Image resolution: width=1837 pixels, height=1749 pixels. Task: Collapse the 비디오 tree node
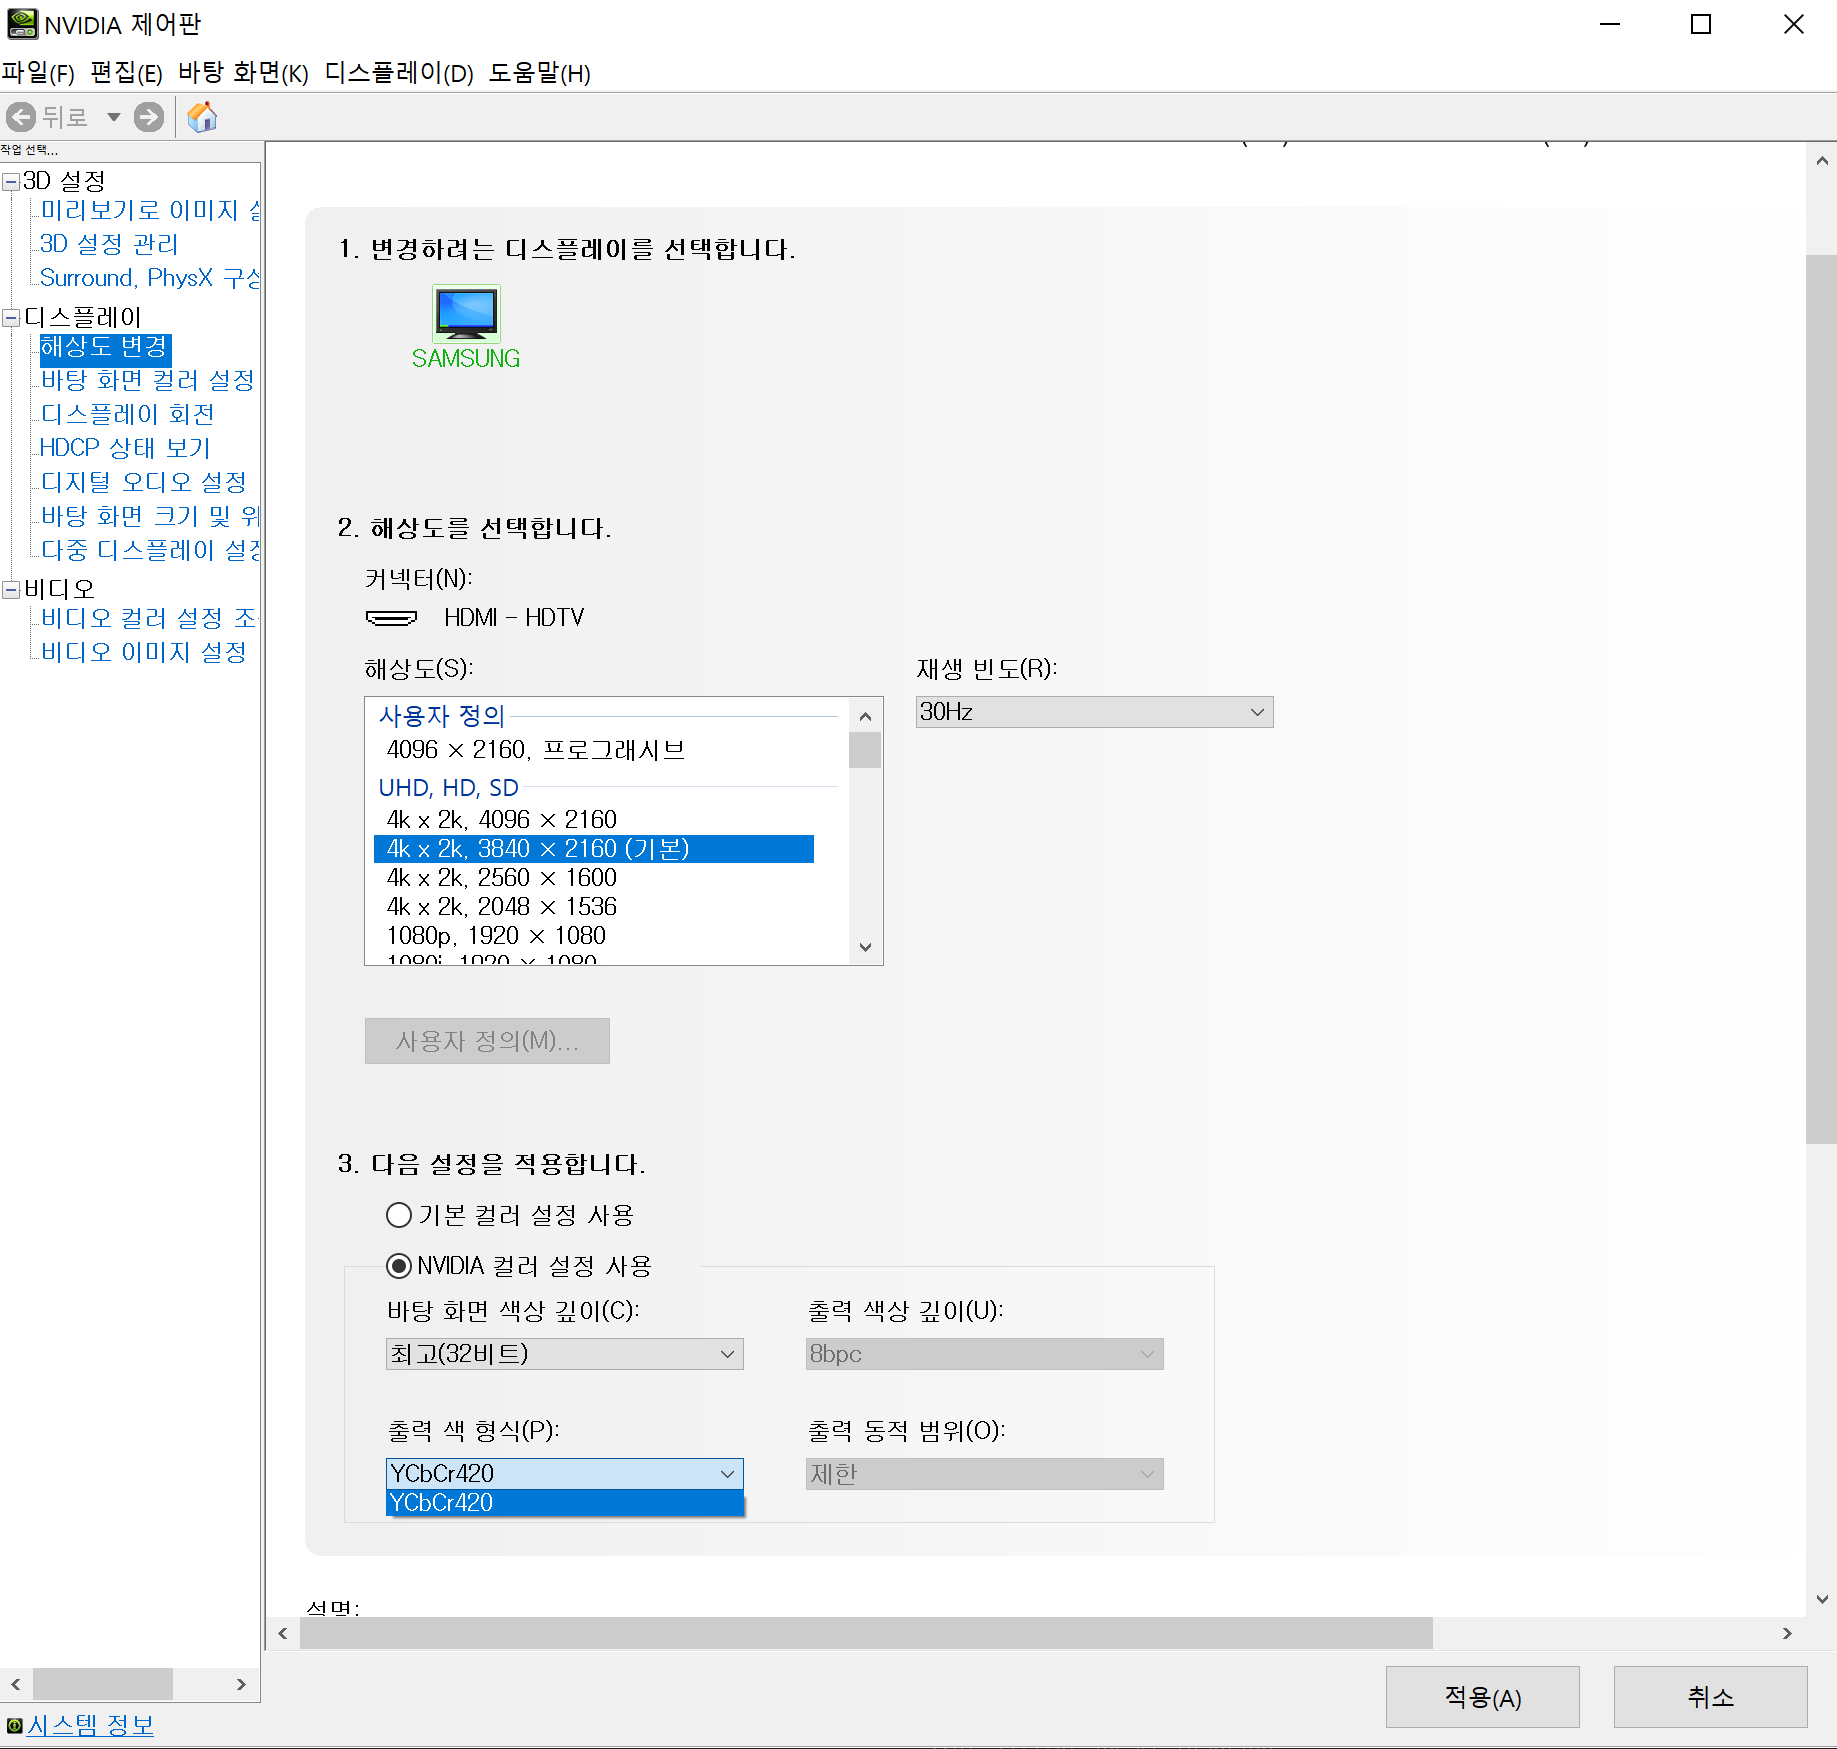[x=11, y=590]
